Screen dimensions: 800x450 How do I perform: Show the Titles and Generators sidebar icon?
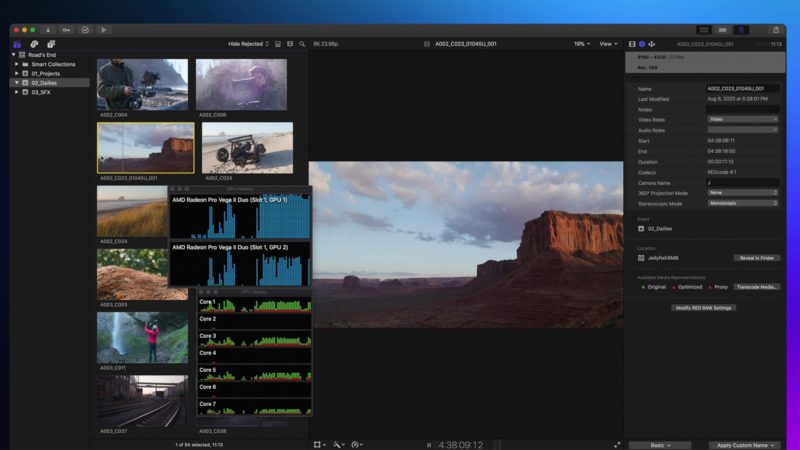tap(51, 44)
